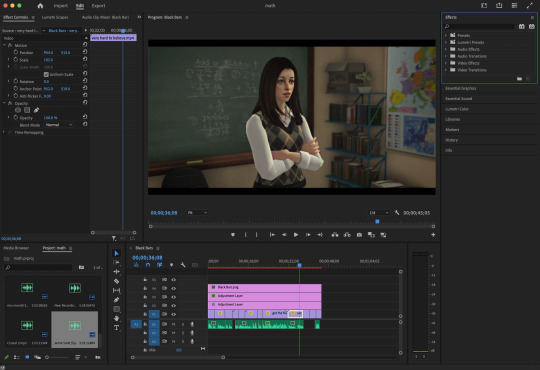Select the Ripple Edit tool
Image resolution: width=540 pixels, height=370 pixels.
[116, 272]
